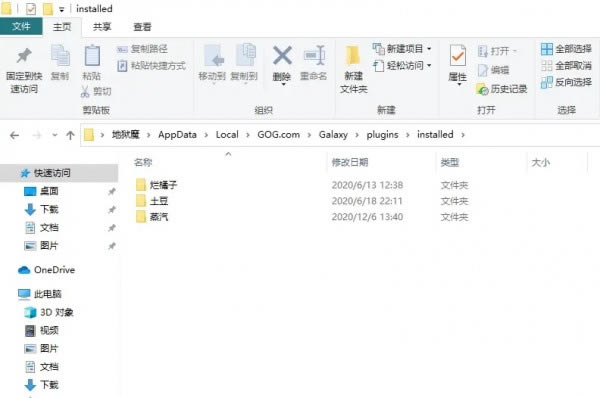Click the Paste (粘贴) clipboard icon
Image resolution: width=600 pixels, height=398 pixels.
point(92,56)
